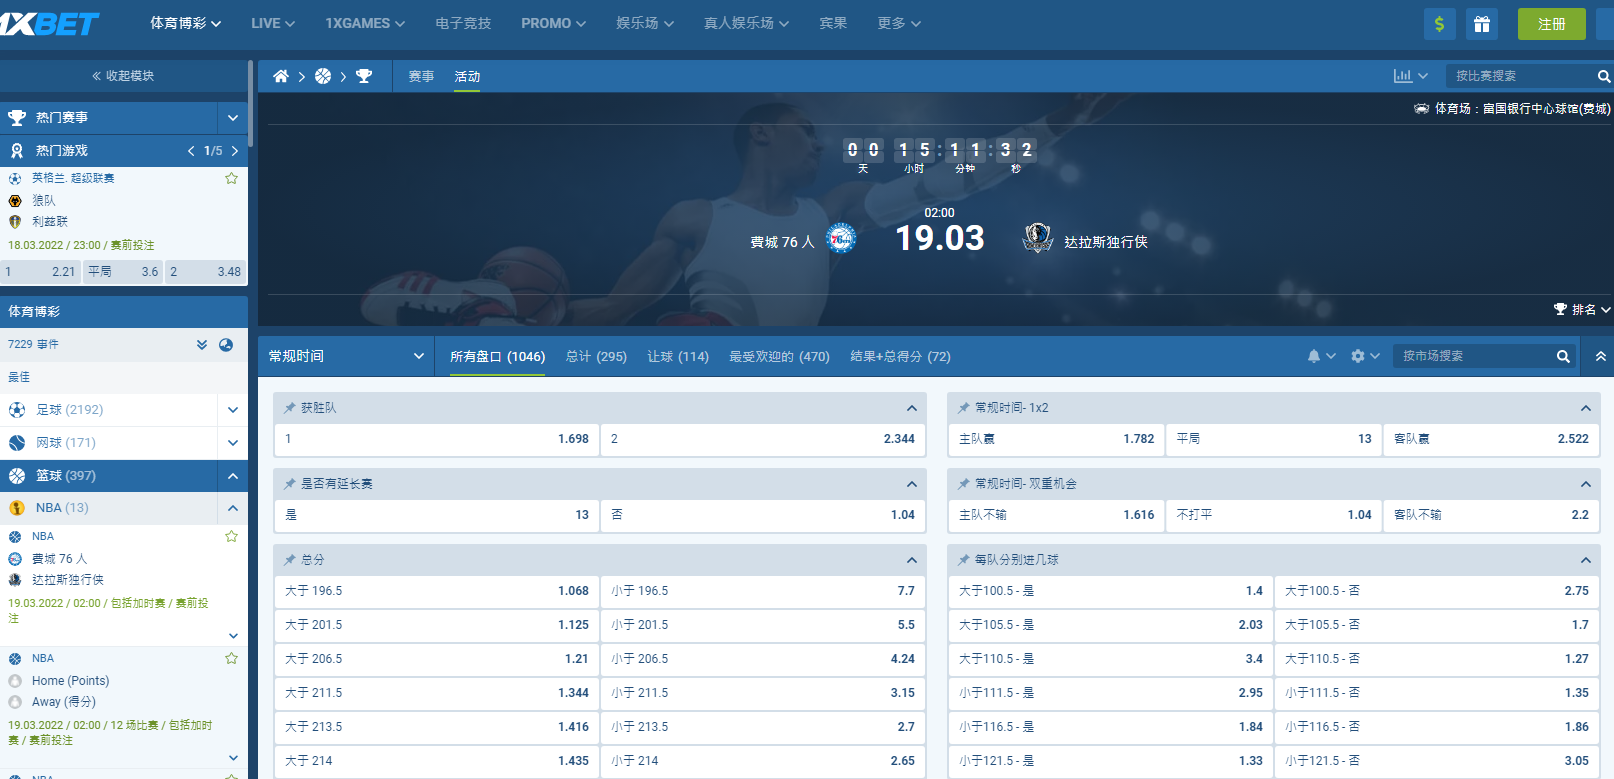Open the 体育博彩 top menu
The width and height of the screenshot is (1614, 779).
click(x=185, y=23)
